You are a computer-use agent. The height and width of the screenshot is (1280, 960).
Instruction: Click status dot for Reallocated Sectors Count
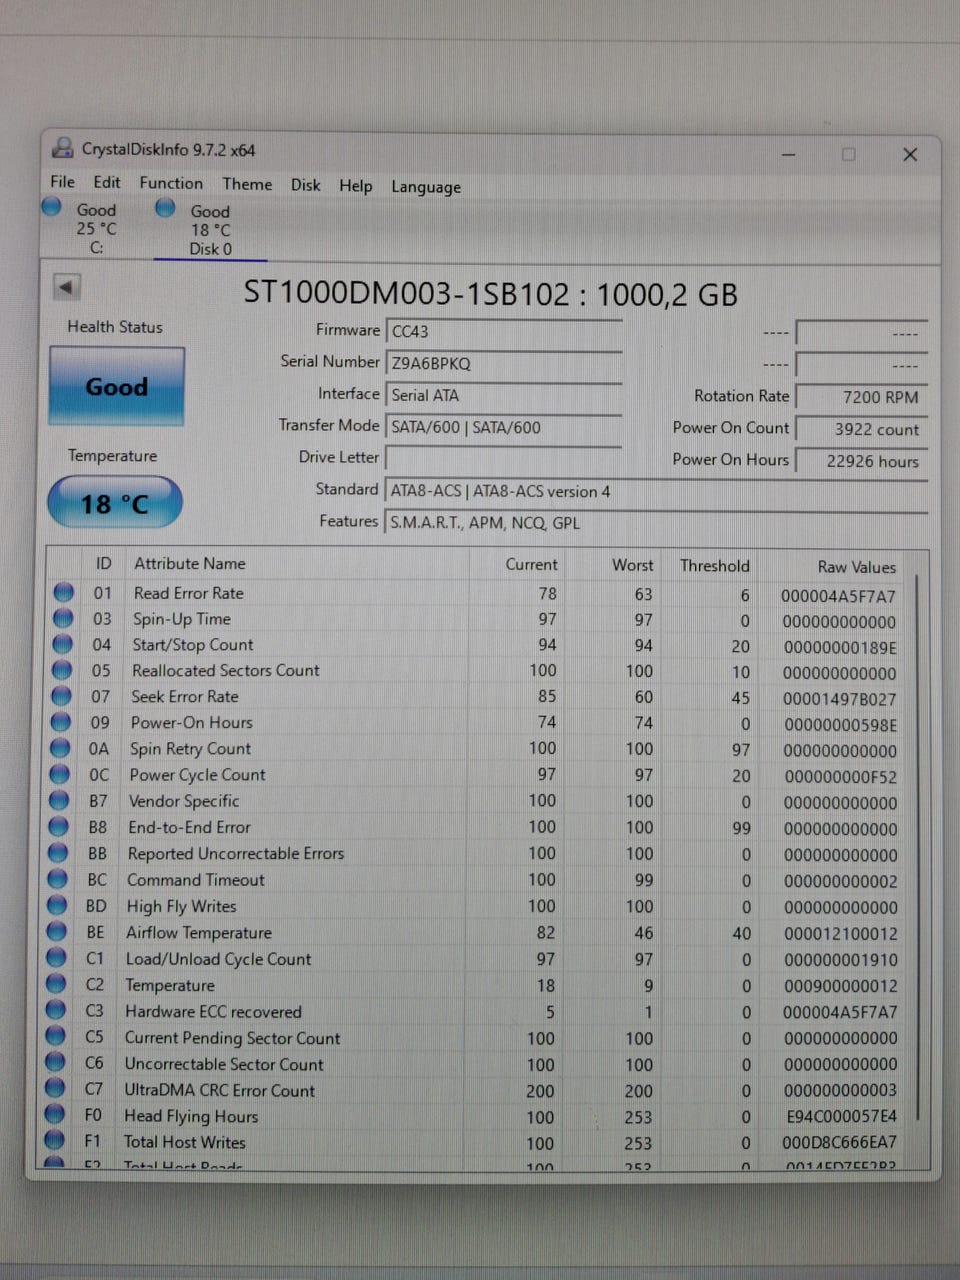click(x=62, y=670)
